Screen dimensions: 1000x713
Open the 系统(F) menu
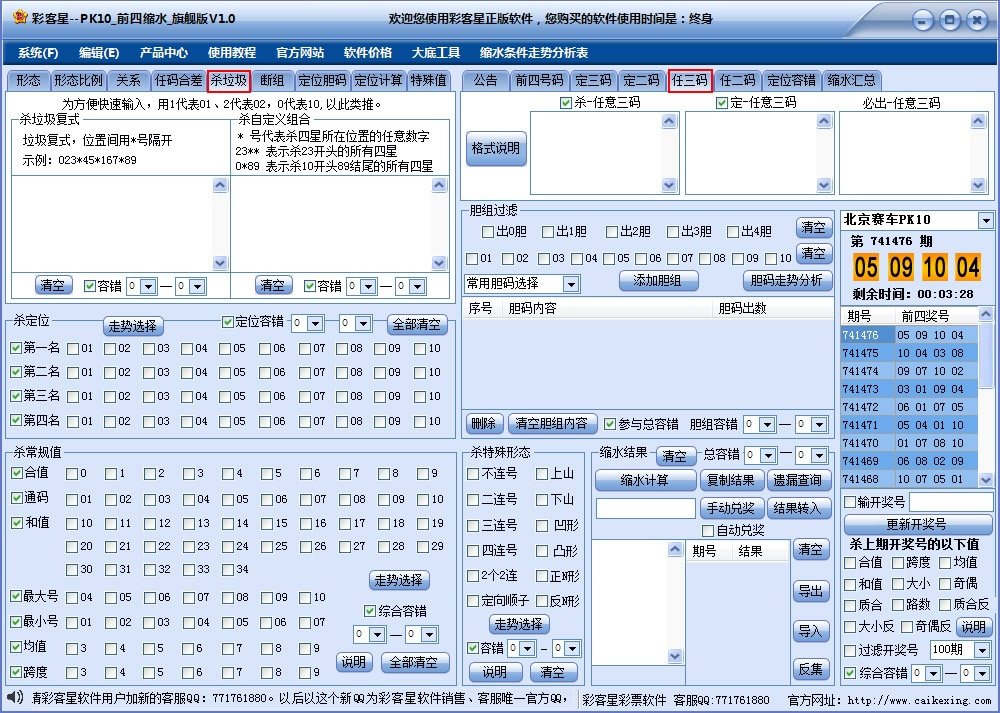(36, 52)
